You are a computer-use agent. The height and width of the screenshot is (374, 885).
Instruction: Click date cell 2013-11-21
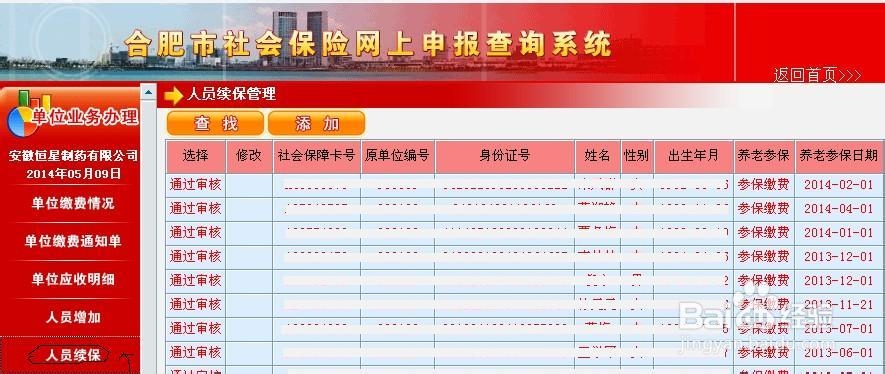pyautogui.click(x=839, y=305)
